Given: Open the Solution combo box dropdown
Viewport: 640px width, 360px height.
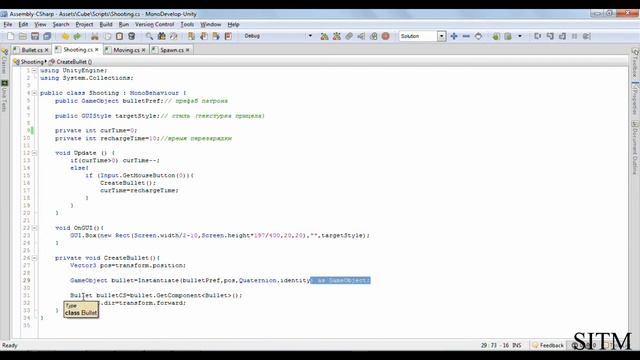Looking at the screenshot, I should [x=441, y=36].
